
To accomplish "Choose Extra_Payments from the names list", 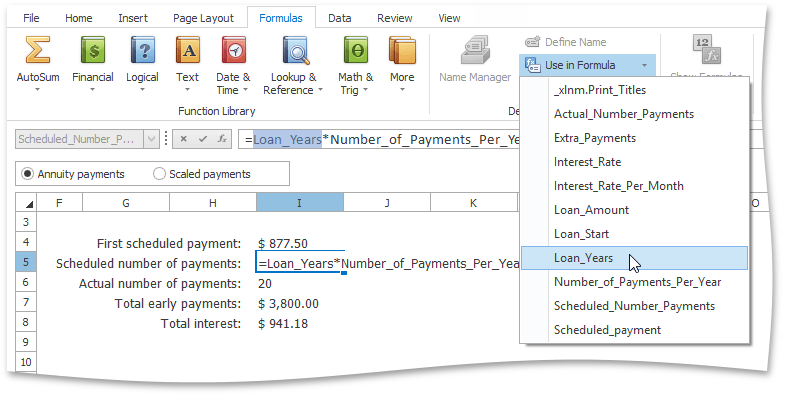I will 635,138.
